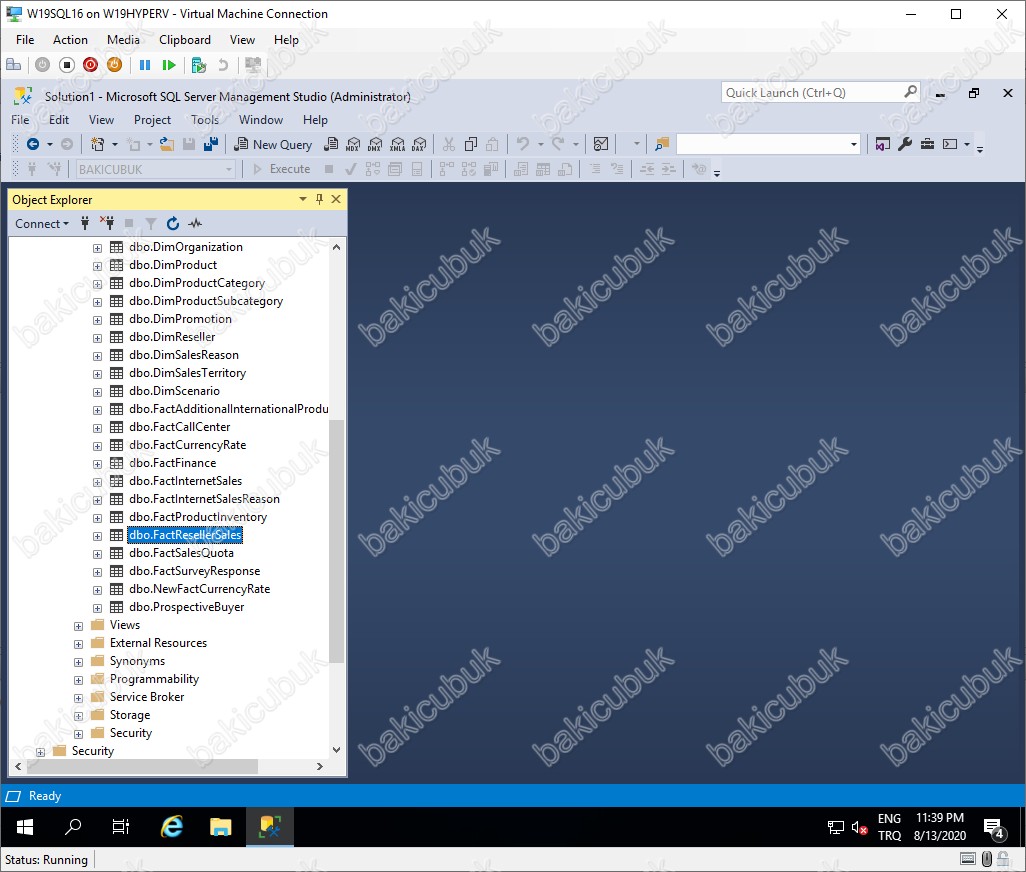This screenshot has height=872, width=1026.
Task: Click the Analysis Services DMX Query icon
Action: (x=375, y=145)
